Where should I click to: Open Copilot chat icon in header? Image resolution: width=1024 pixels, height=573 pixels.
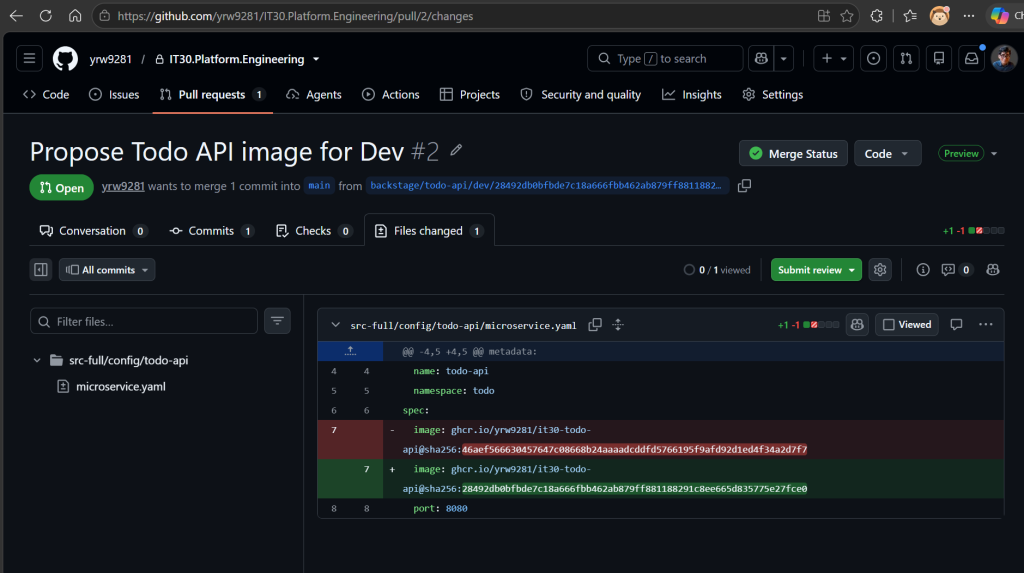761,59
